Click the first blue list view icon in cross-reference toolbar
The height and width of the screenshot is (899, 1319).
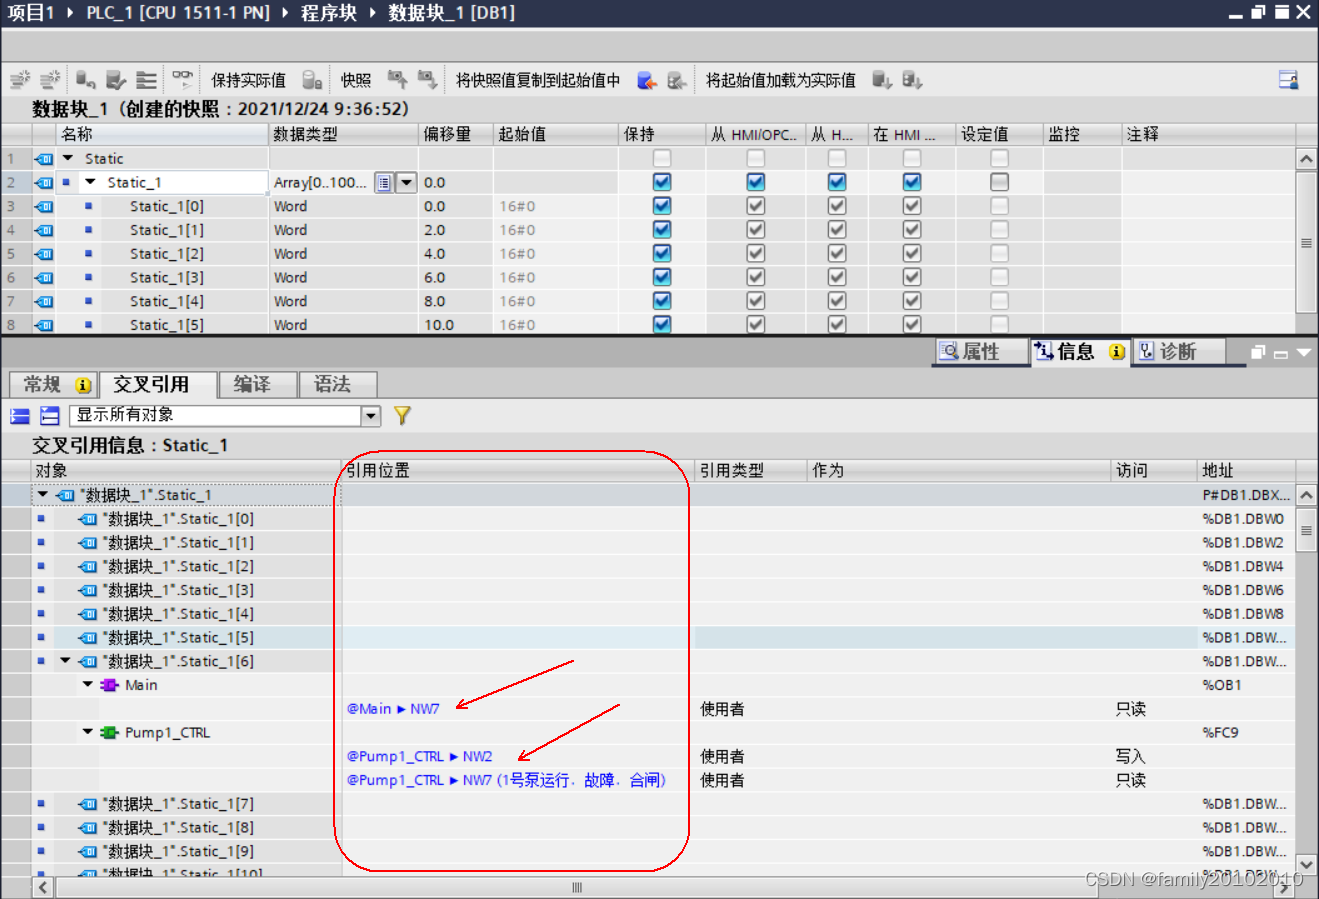coord(20,415)
